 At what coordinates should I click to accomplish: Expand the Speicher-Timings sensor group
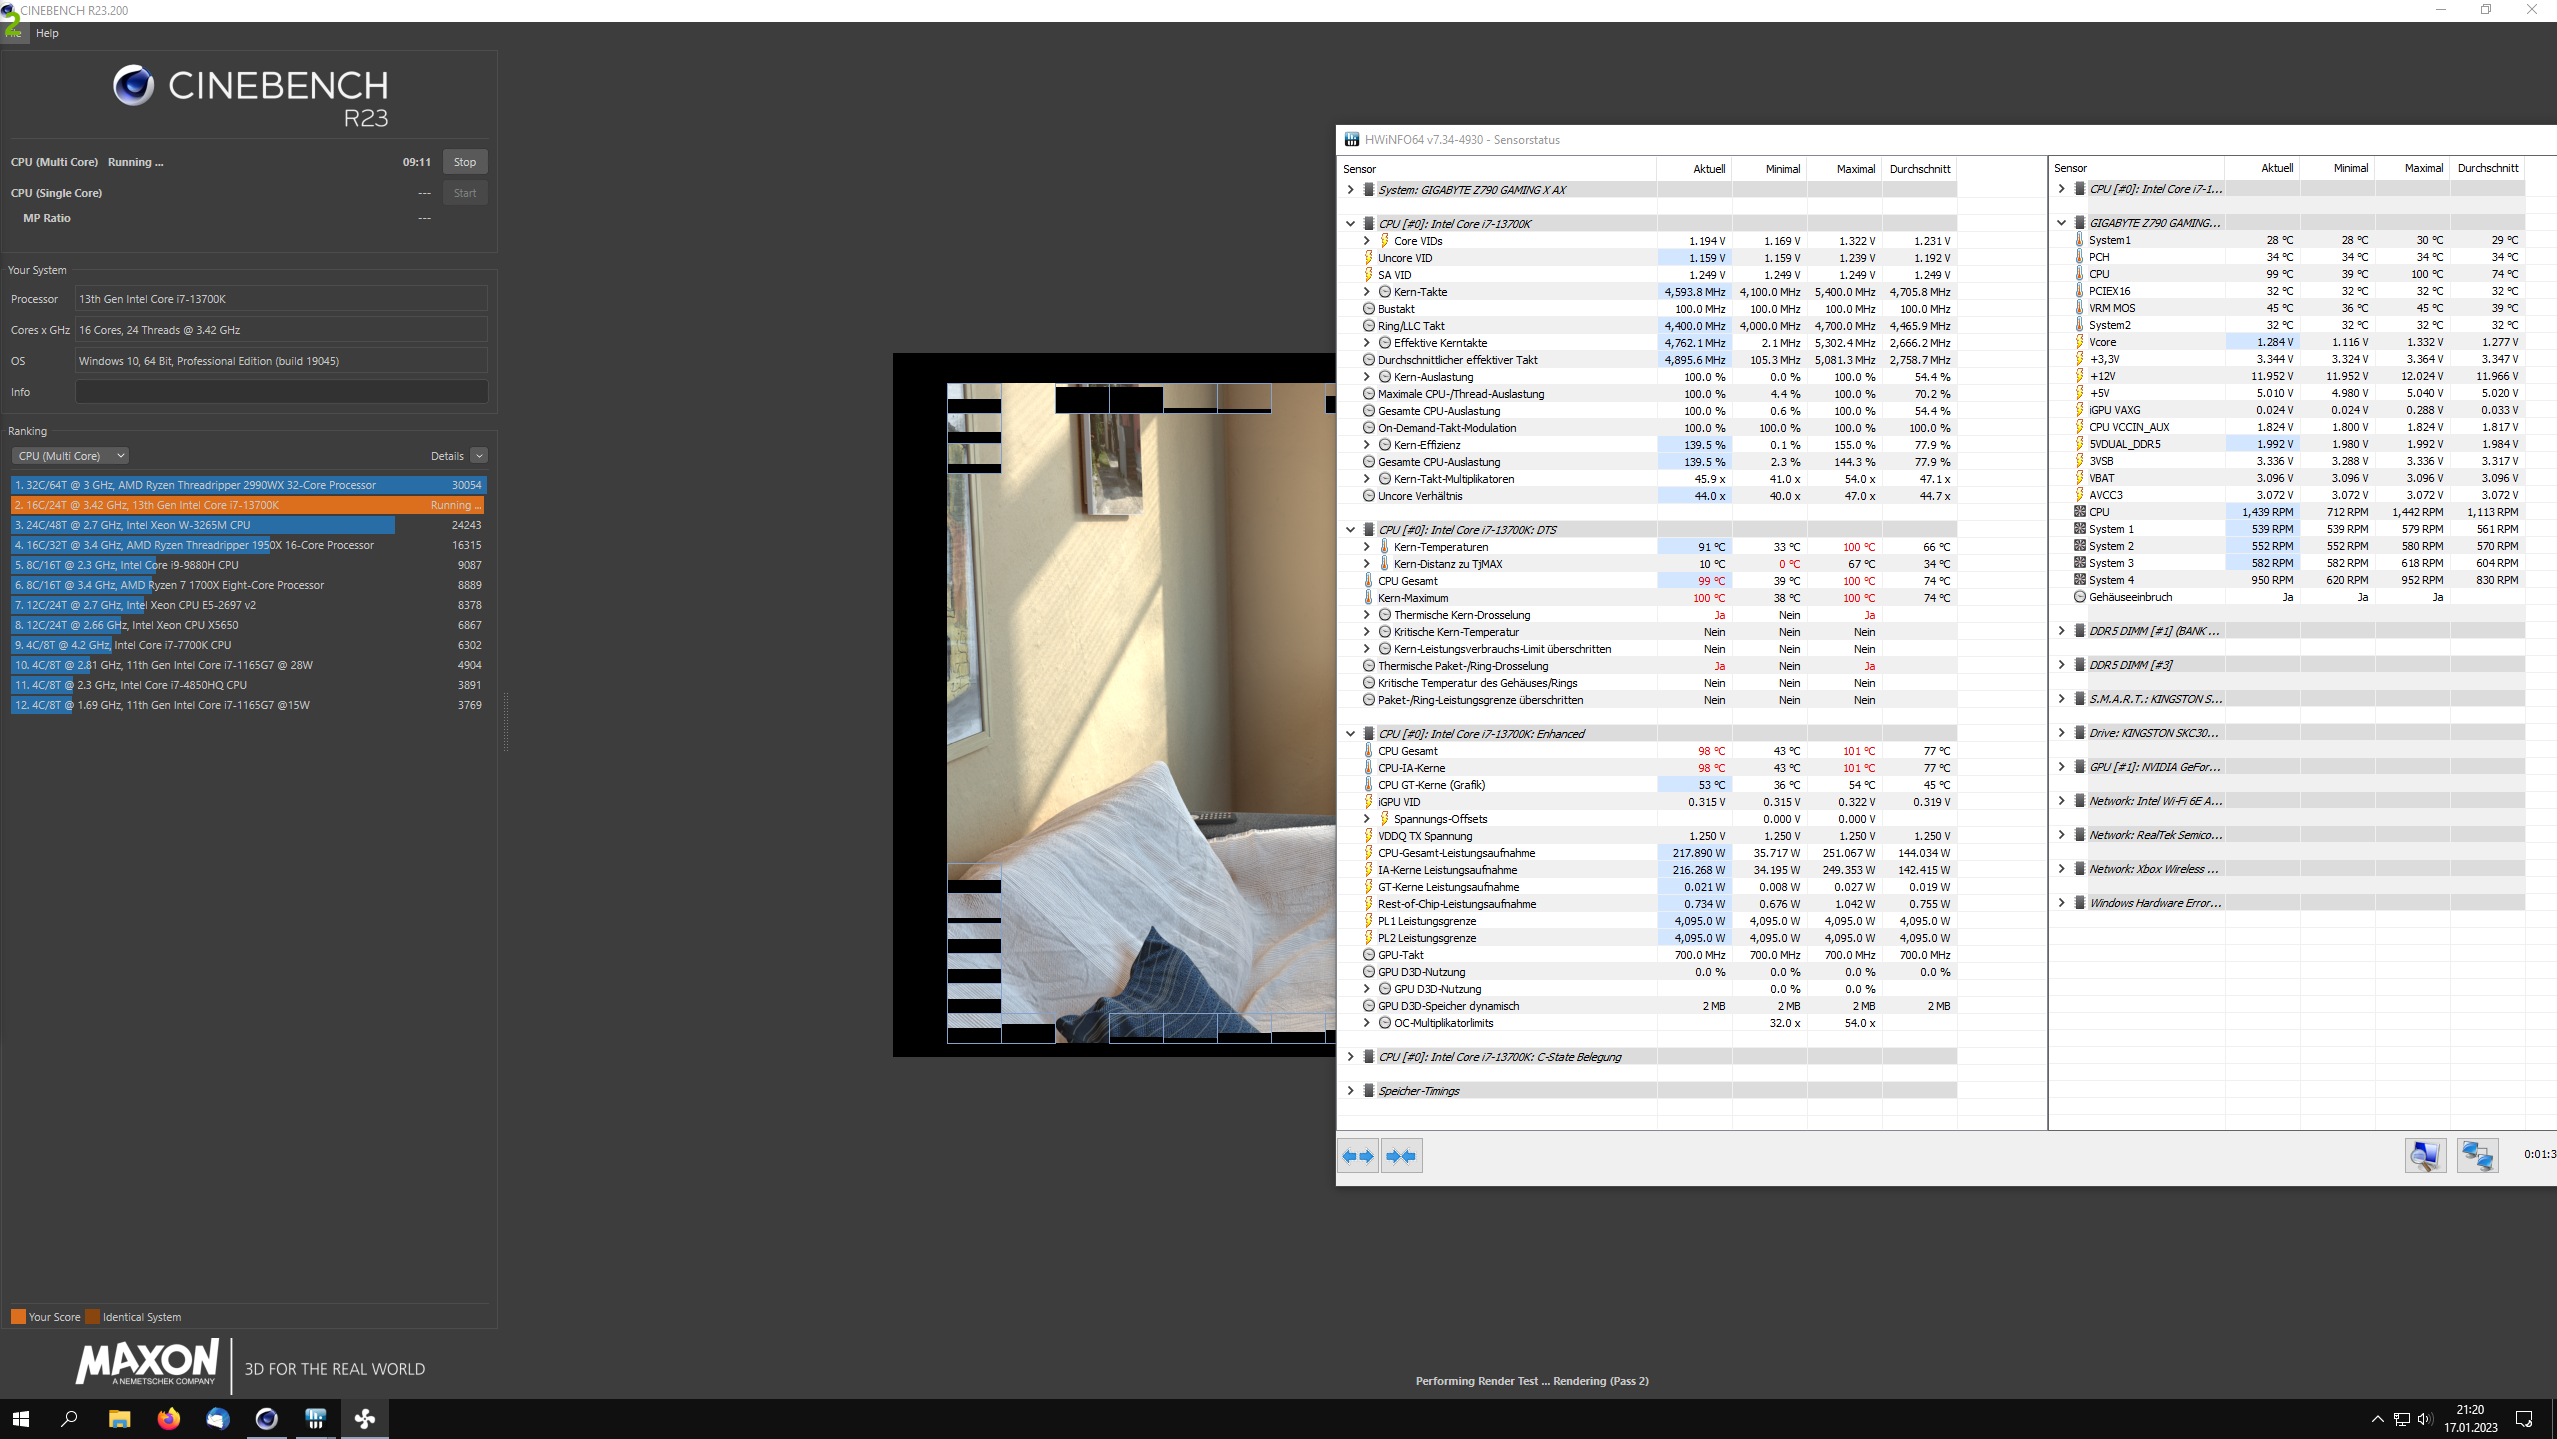[1350, 1091]
